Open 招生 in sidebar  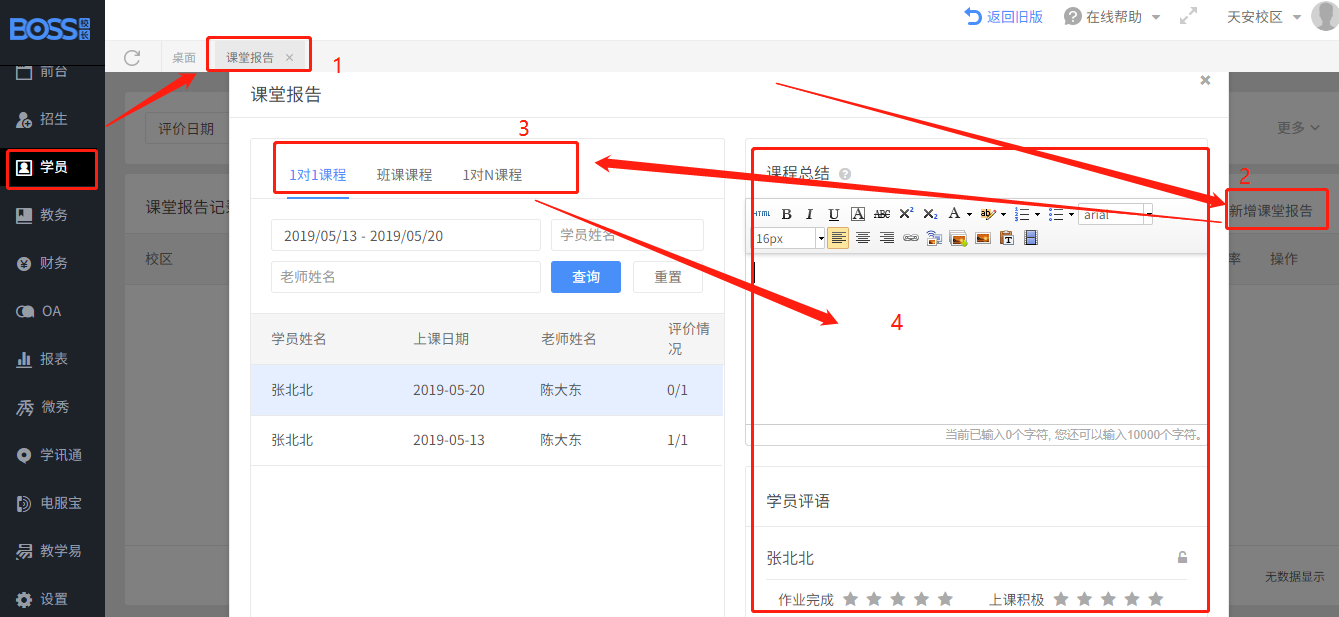(x=52, y=119)
